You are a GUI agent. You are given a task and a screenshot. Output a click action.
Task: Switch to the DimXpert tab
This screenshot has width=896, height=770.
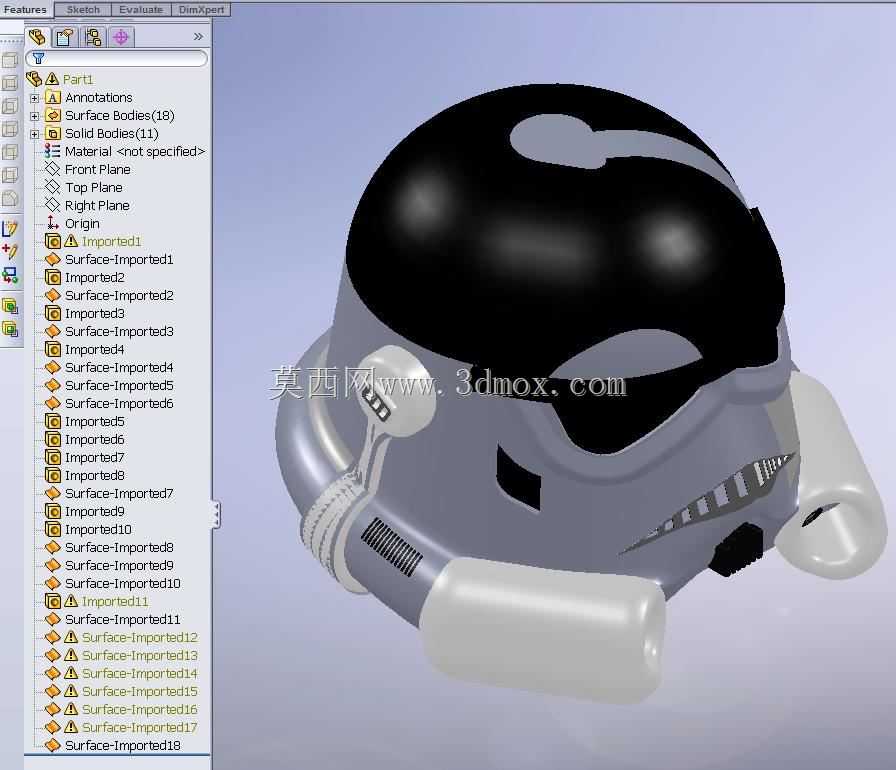tap(201, 10)
